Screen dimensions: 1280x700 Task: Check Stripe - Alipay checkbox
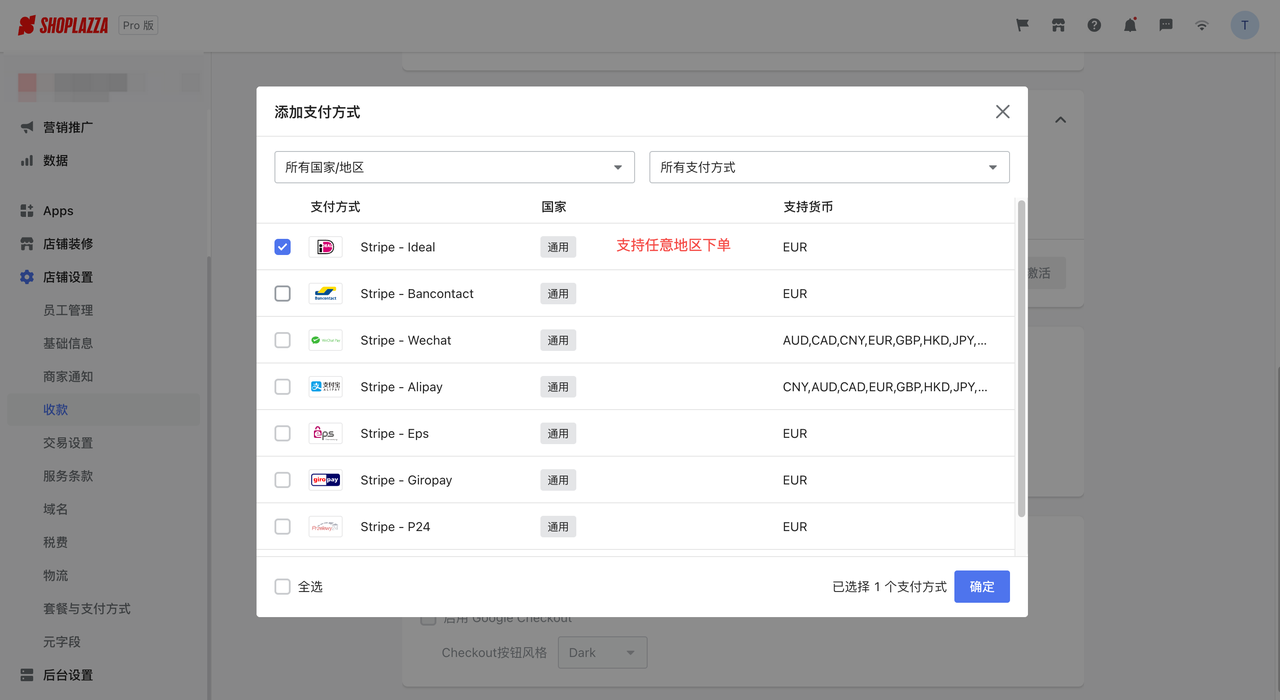(283, 387)
